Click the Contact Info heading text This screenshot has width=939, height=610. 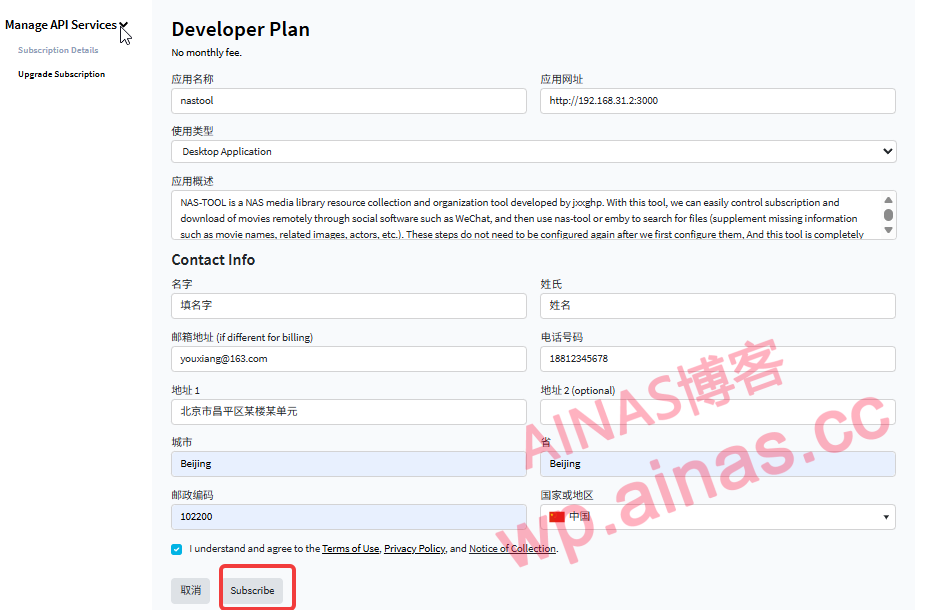[213, 260]
